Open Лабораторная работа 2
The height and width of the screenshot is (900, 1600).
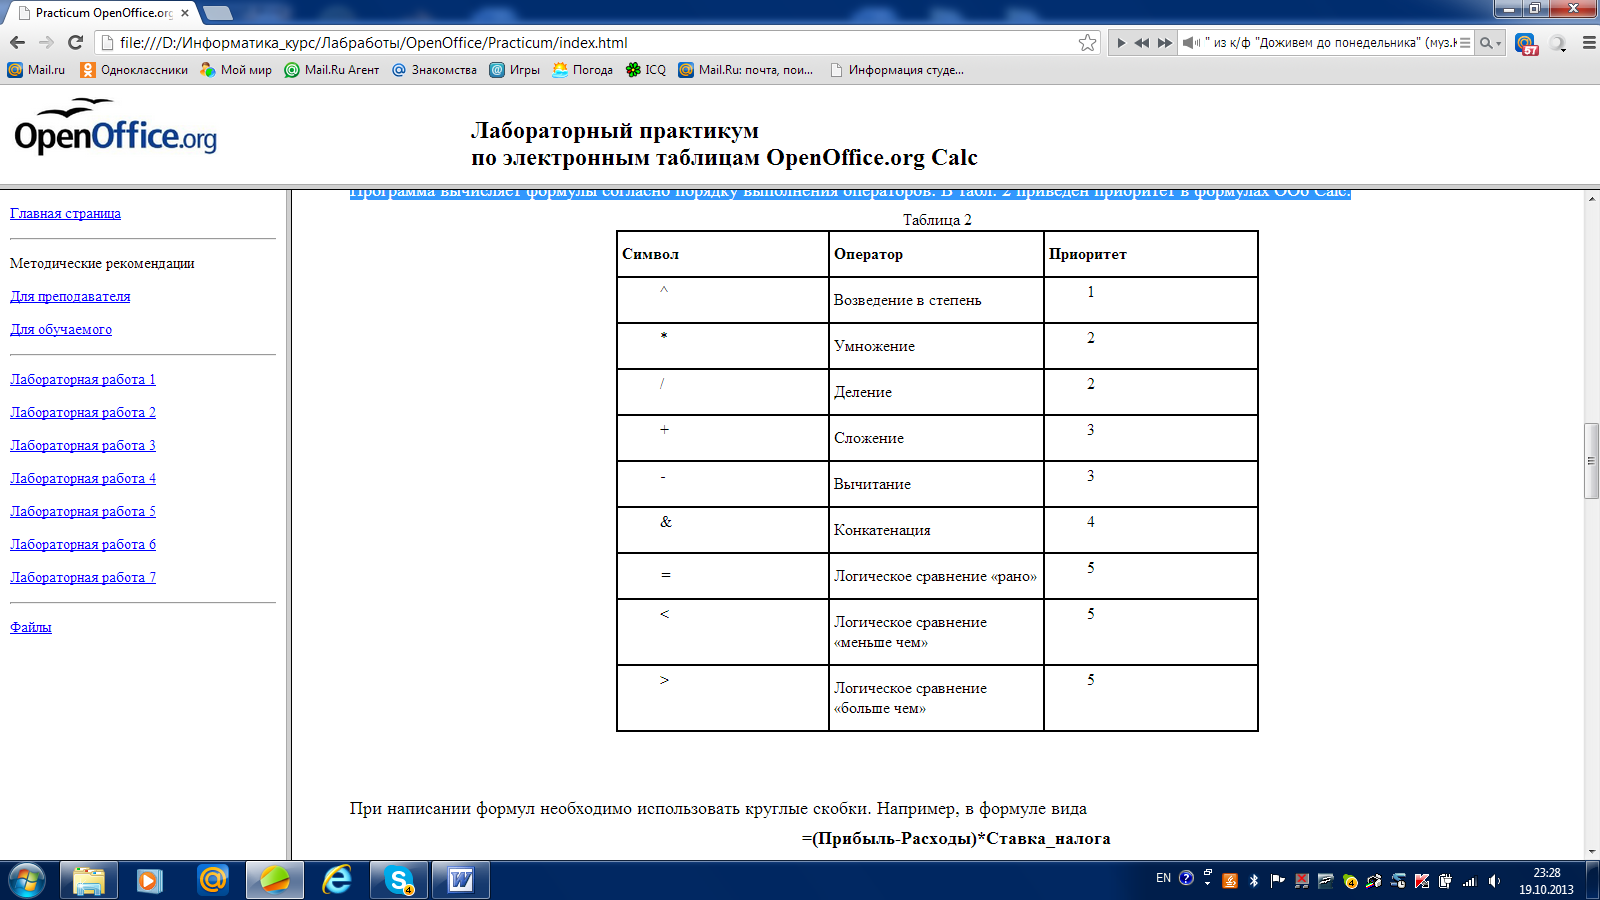(x=83, y=412)
